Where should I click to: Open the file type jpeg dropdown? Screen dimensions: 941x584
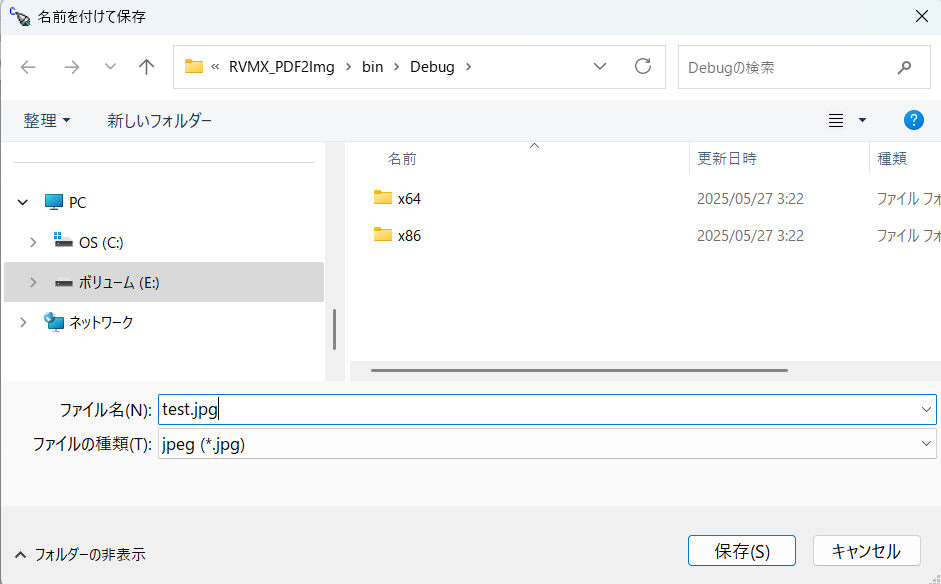click(546, 444)
